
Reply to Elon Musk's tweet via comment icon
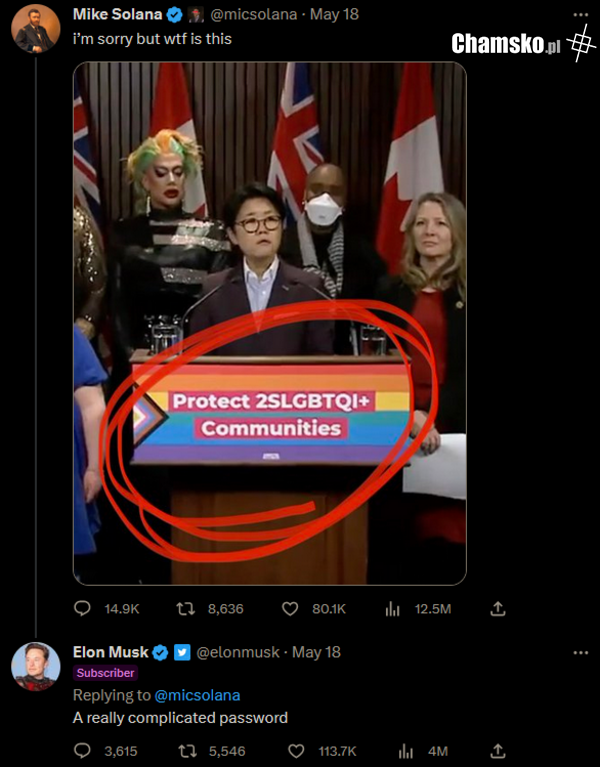coord(82,751)
